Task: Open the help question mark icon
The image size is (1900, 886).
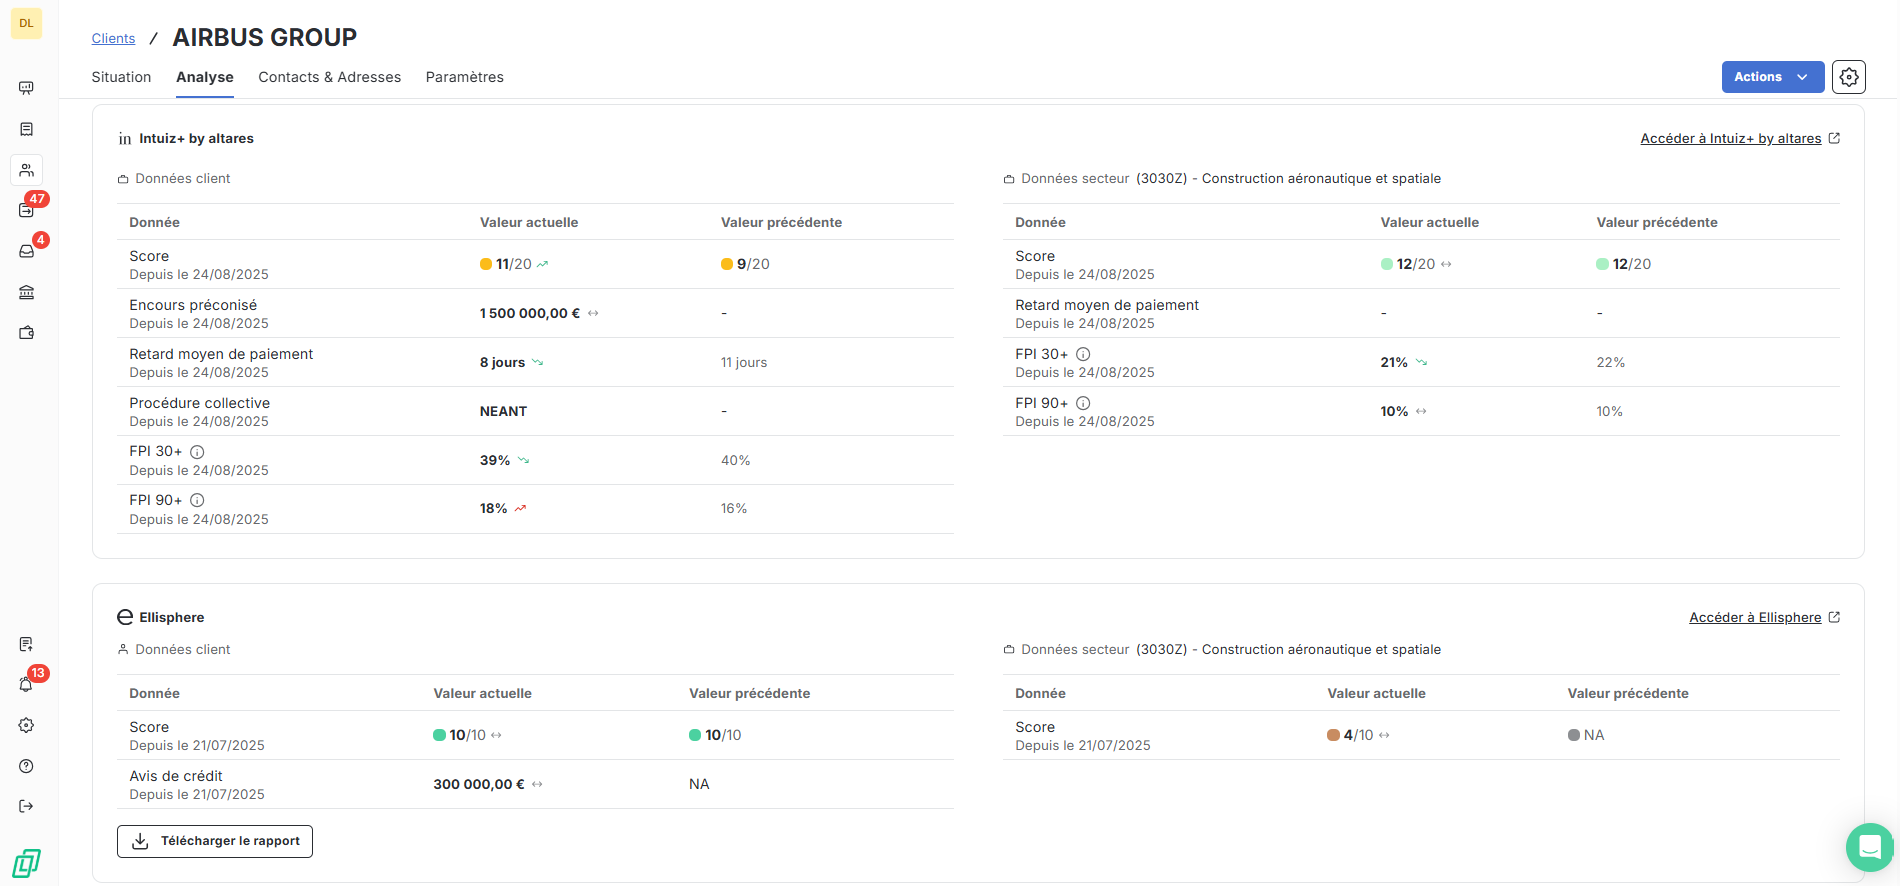Action: pos(27,766)
